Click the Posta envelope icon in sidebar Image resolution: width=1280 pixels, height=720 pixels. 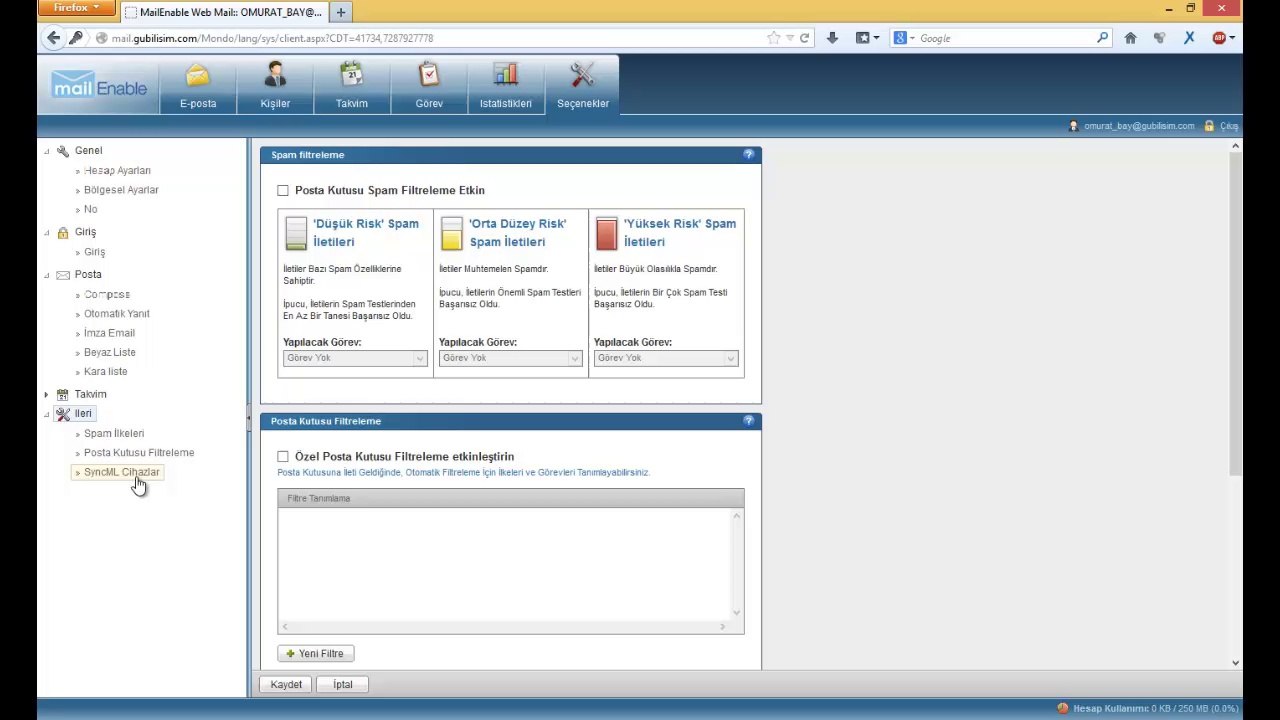pyautogui.click(x=63, y=275)
